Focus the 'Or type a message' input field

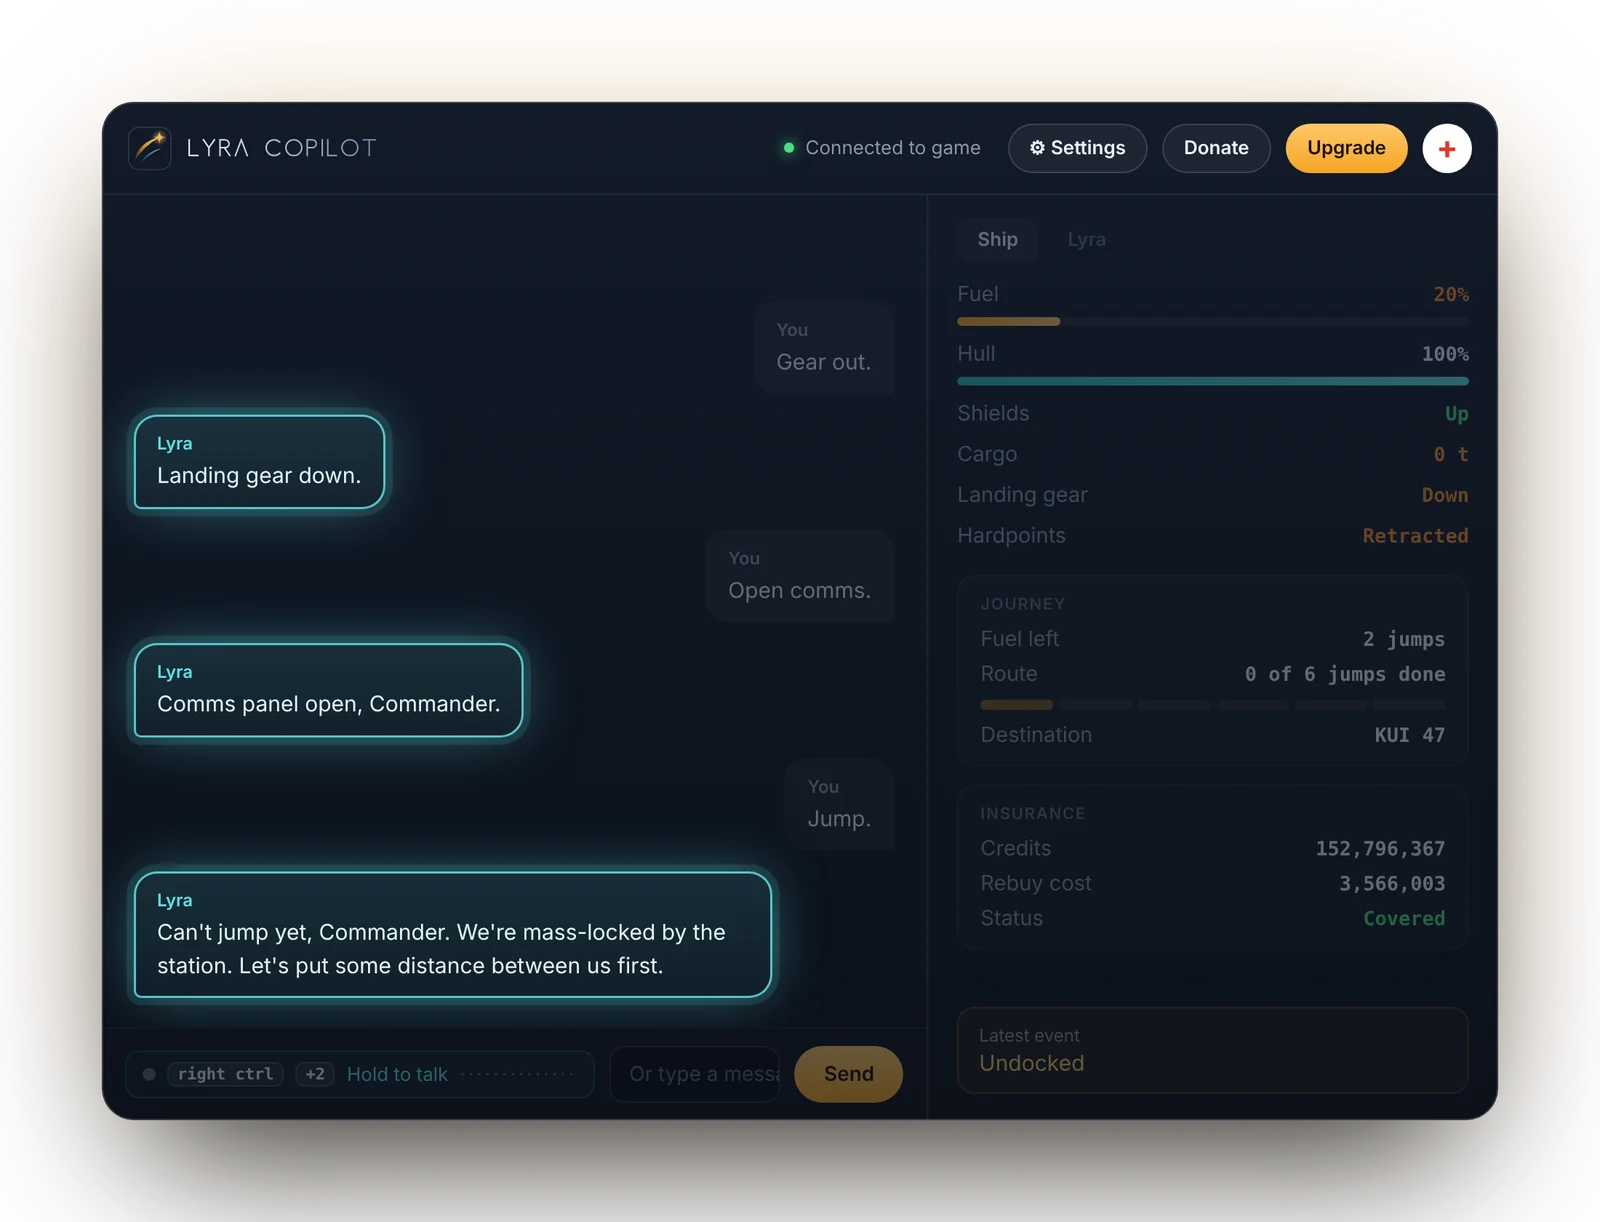pos(695,1074)
